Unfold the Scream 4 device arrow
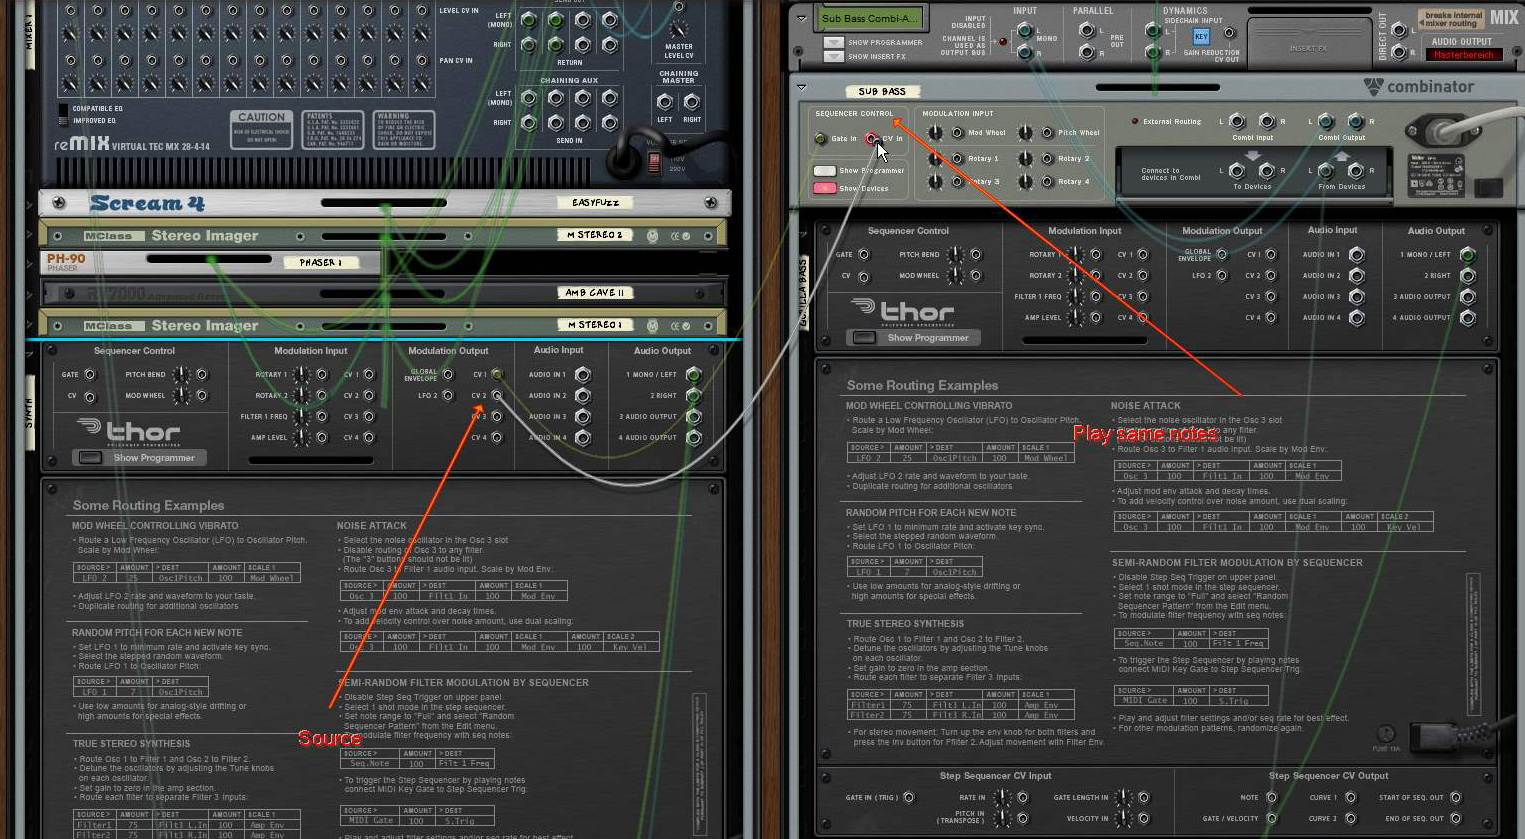The height and width of the screenshot is (839, 1525). point(31,204)
